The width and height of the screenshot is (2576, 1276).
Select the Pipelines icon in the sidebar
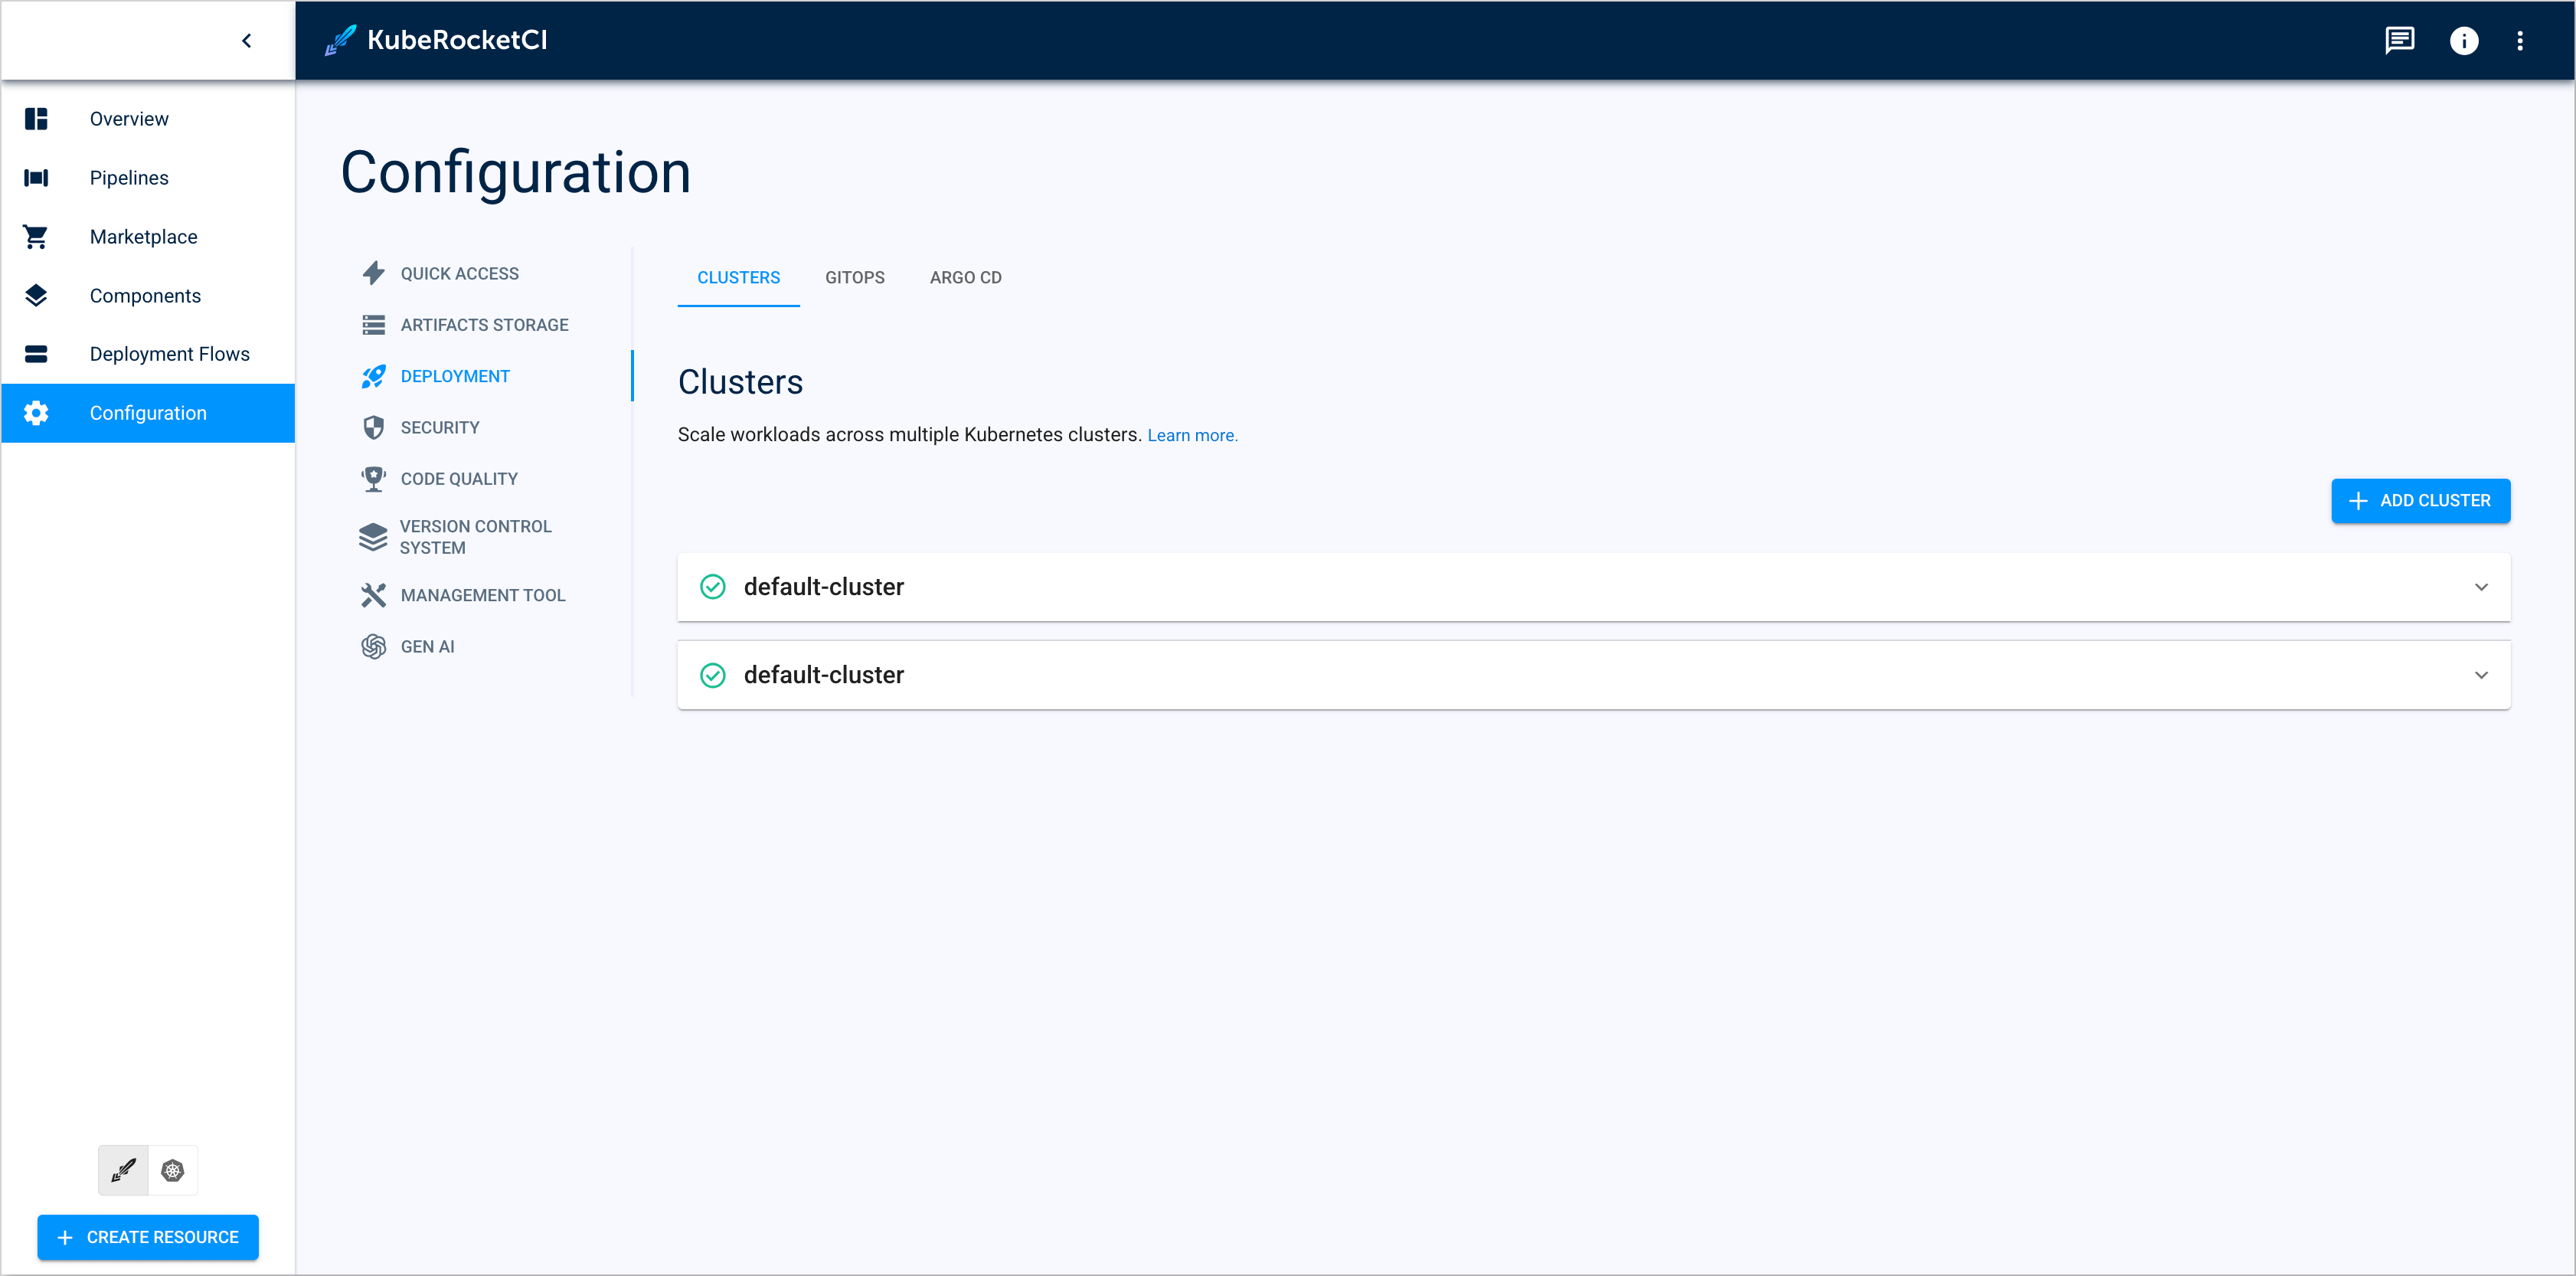(x=36, y=177)
